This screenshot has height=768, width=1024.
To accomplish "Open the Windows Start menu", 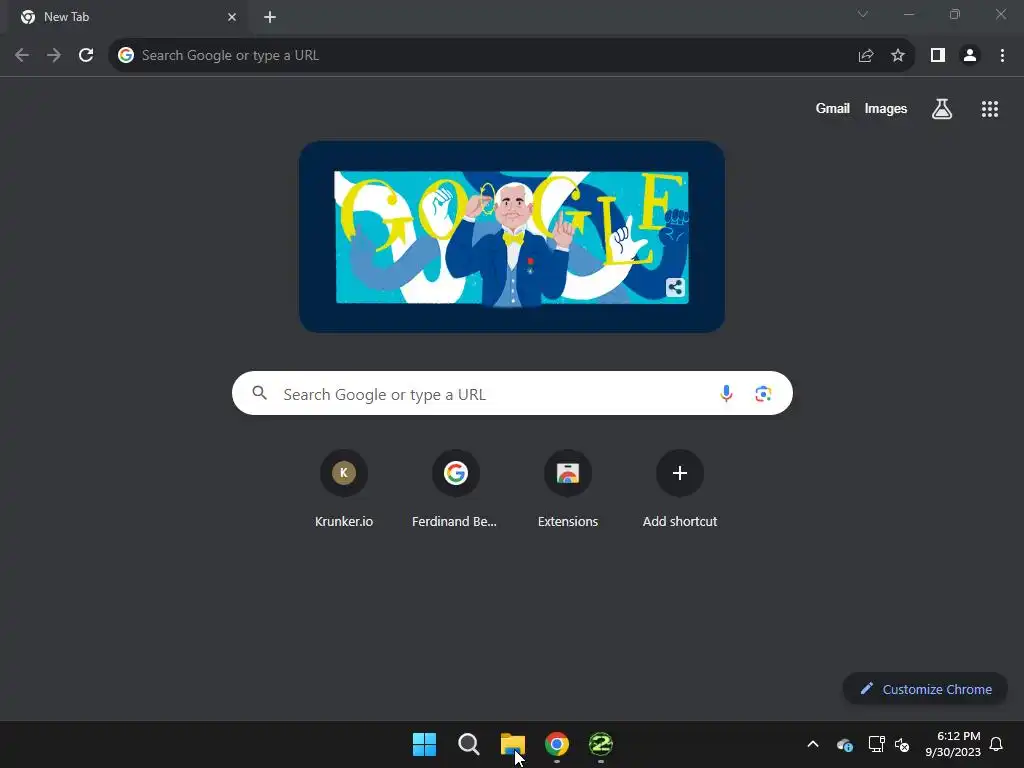I will pyautogui.click(x=424, y=744).
